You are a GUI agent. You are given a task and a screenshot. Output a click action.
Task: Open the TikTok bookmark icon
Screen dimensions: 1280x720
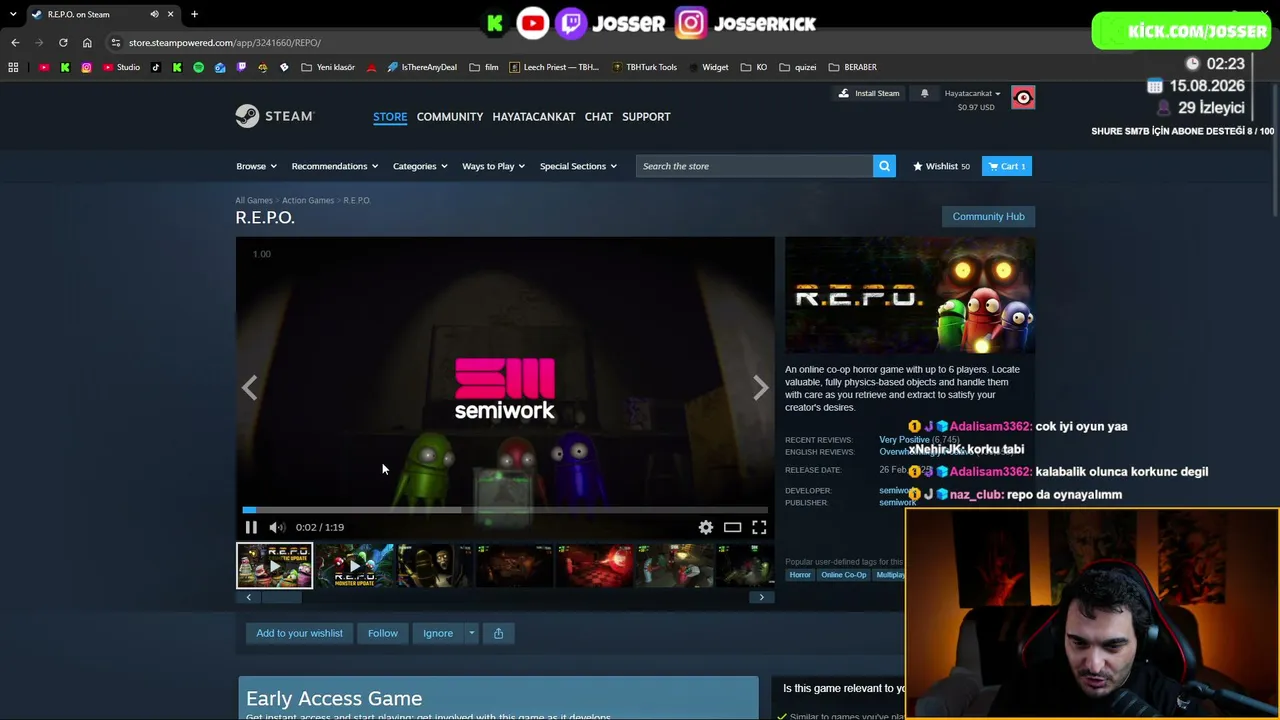156,67
